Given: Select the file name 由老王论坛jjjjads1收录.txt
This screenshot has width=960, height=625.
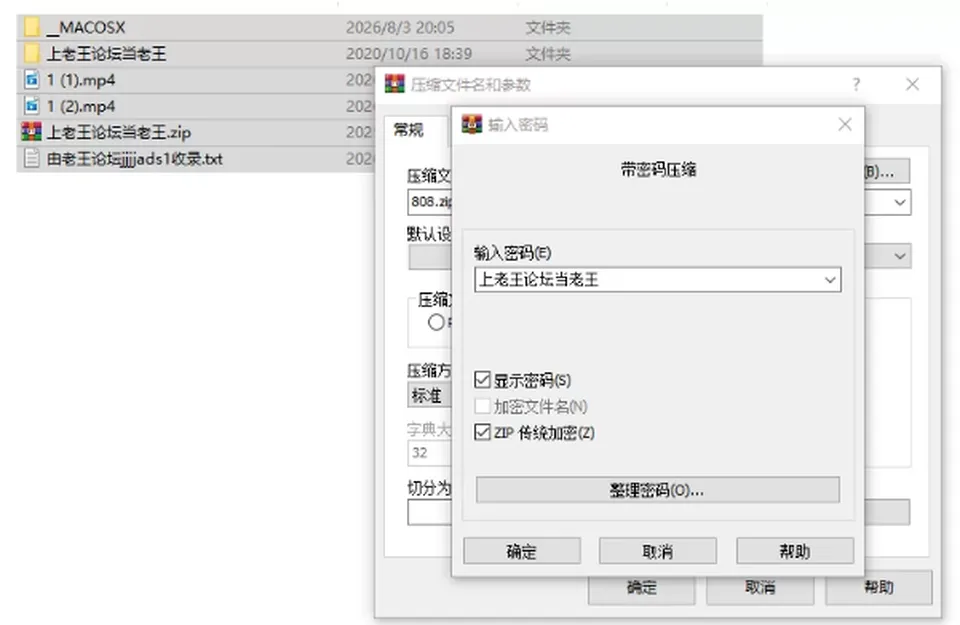Looking at the screenshot, I should click(135, 159).
